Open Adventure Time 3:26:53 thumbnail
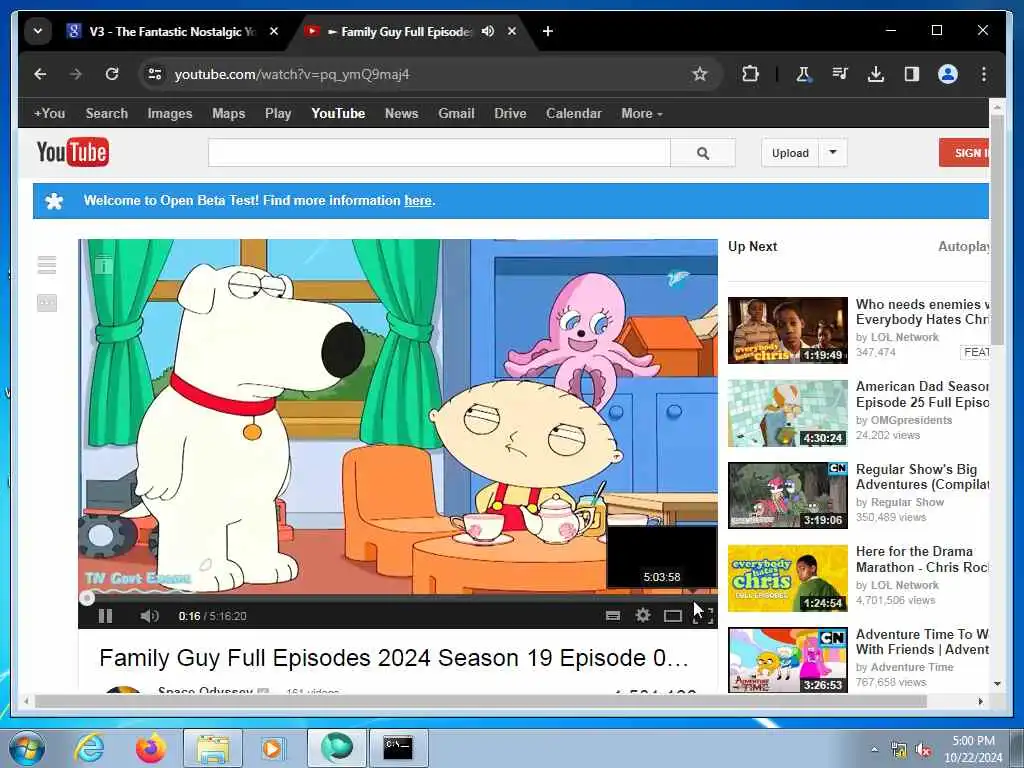The width and height of the screenshot is (1024, 768). 788,660
